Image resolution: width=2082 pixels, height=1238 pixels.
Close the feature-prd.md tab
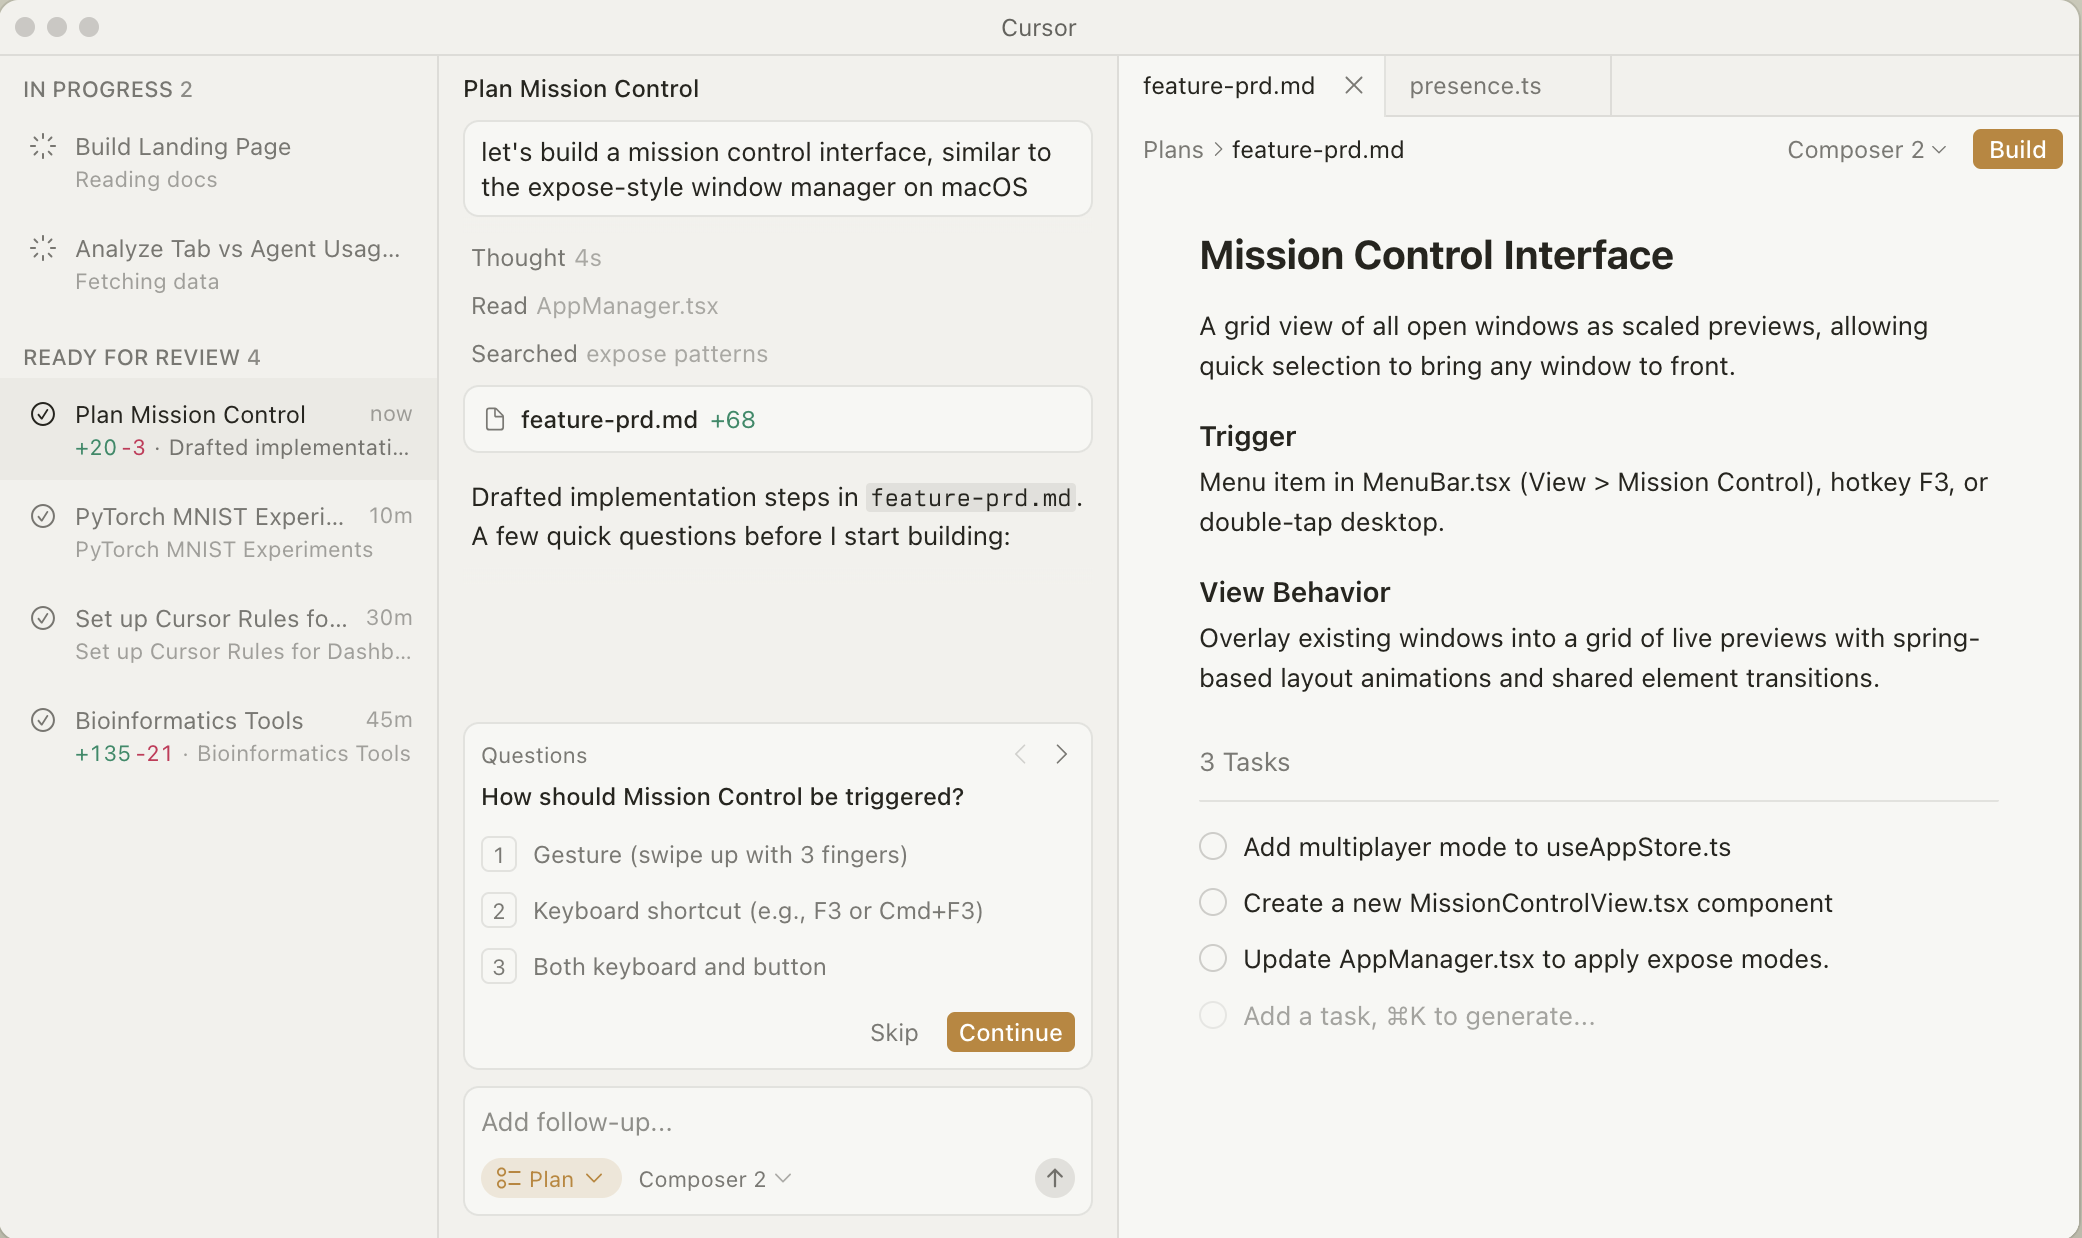click(1354, 86)
